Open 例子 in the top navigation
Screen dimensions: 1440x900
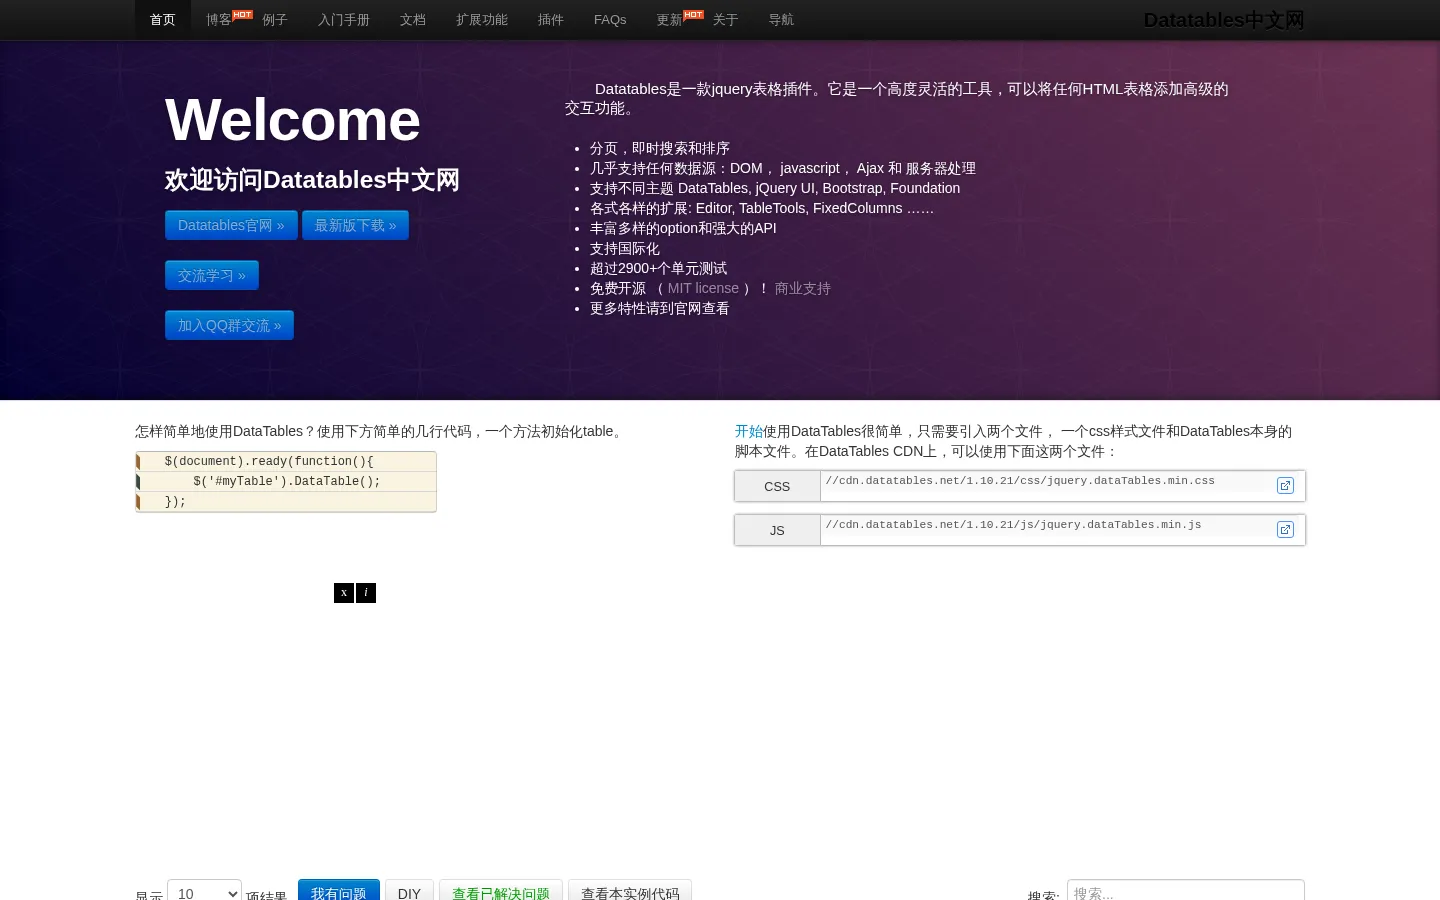pos(275,20)
